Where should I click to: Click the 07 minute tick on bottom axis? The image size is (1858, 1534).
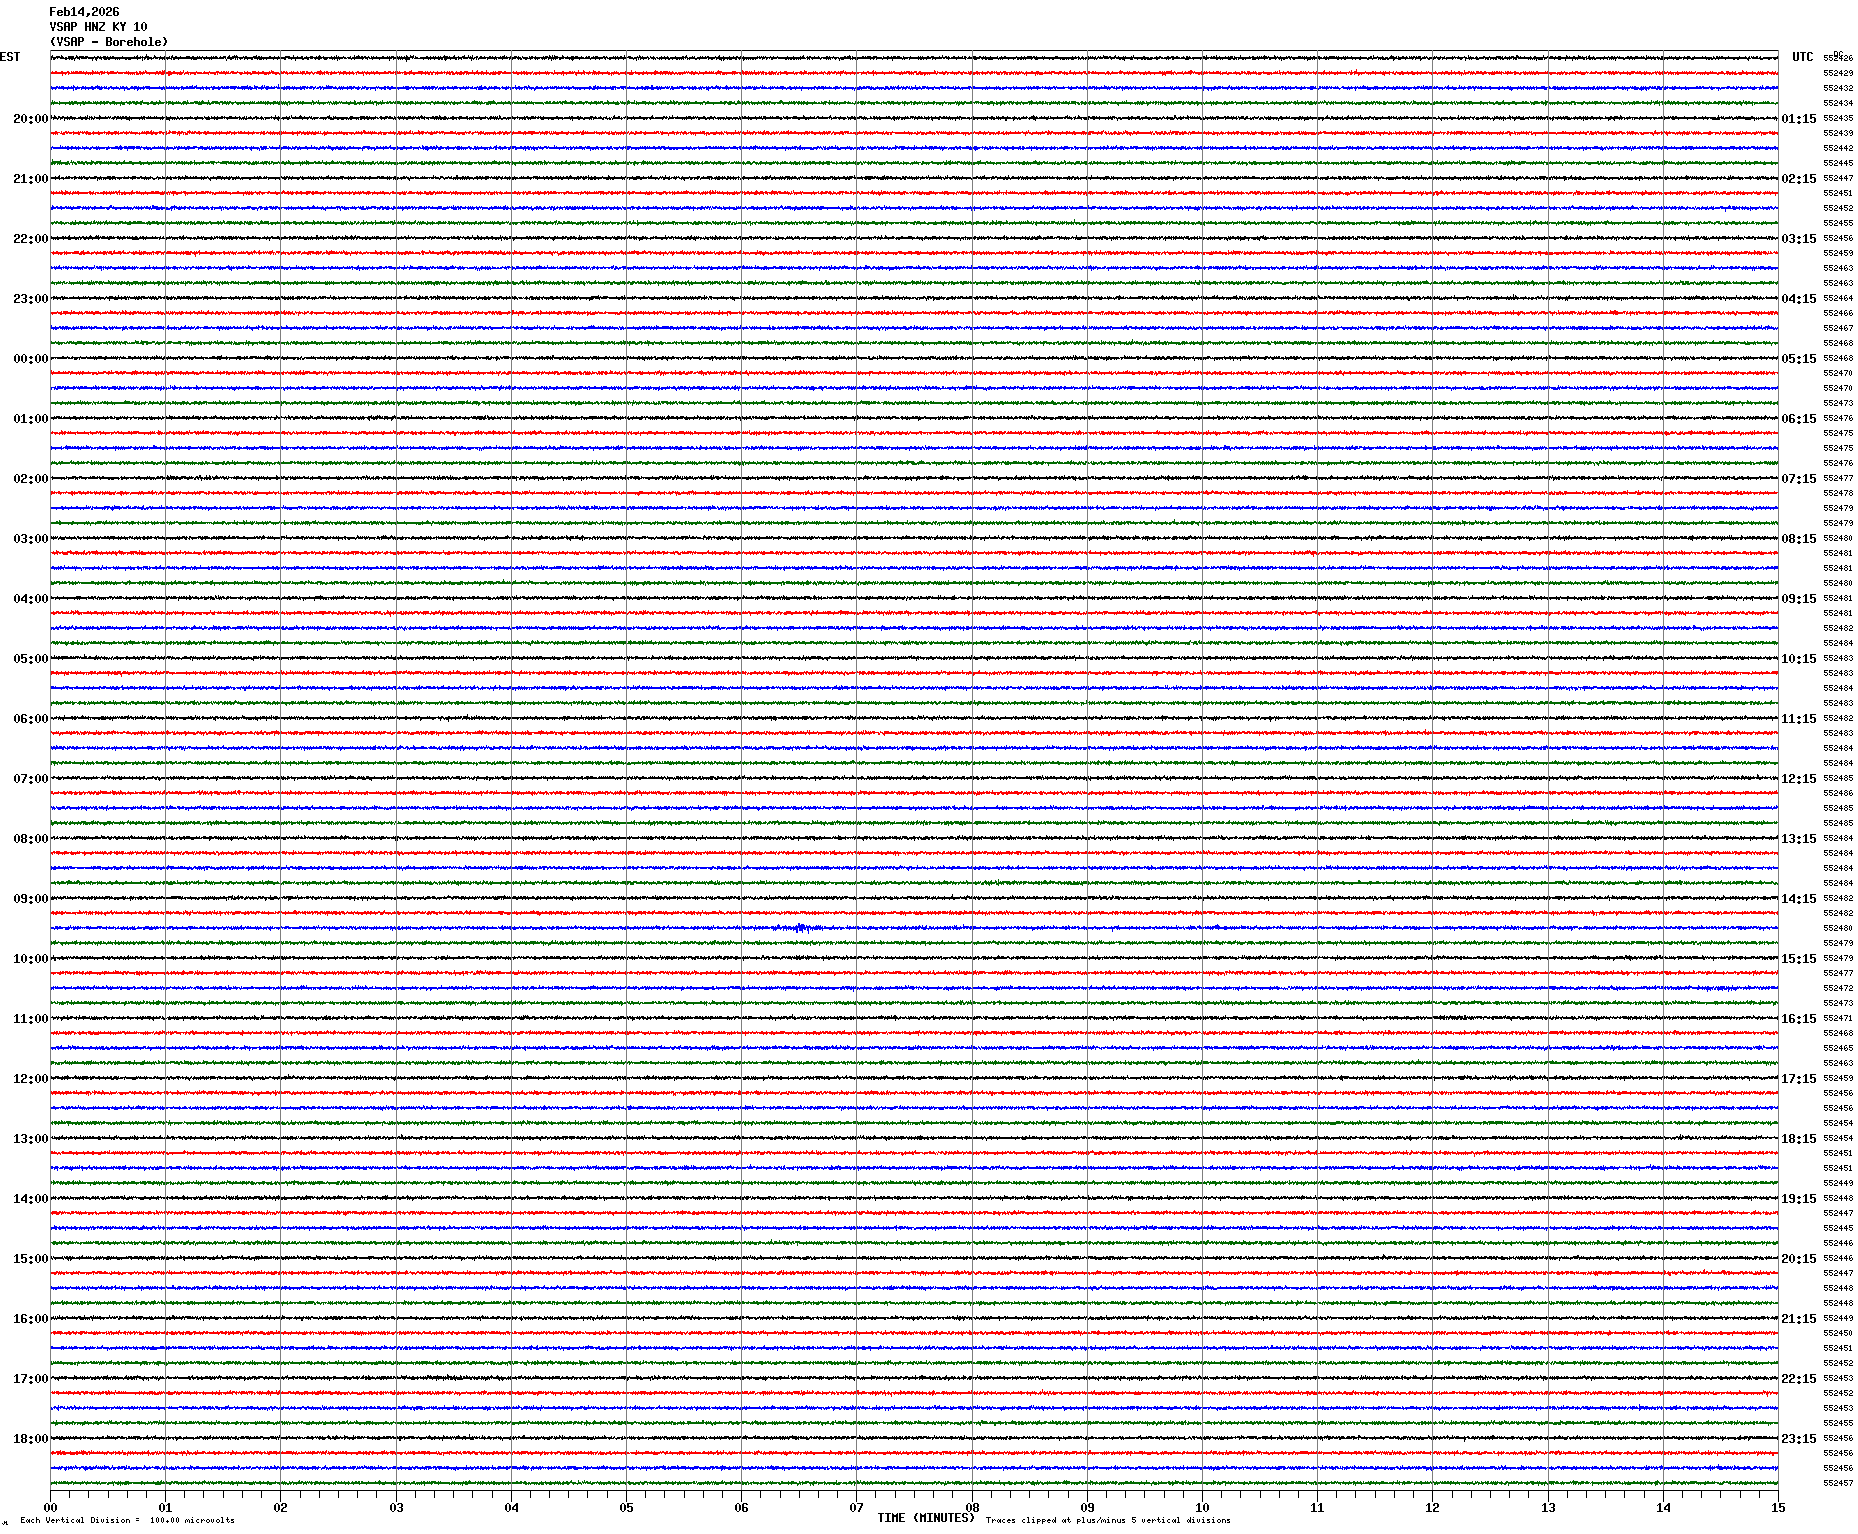click(856, 1507)
